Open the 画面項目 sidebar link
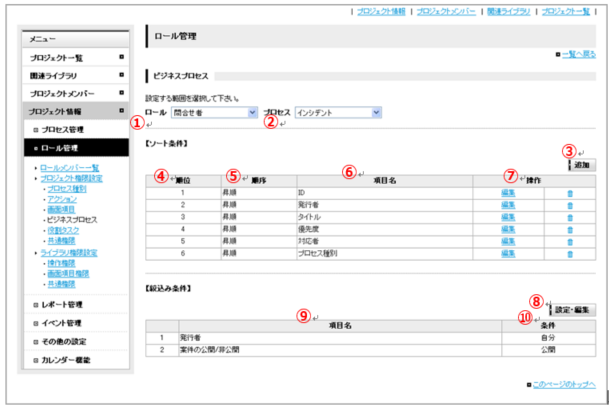This screenshot has width=609, height=411. [x=61, y=210]
